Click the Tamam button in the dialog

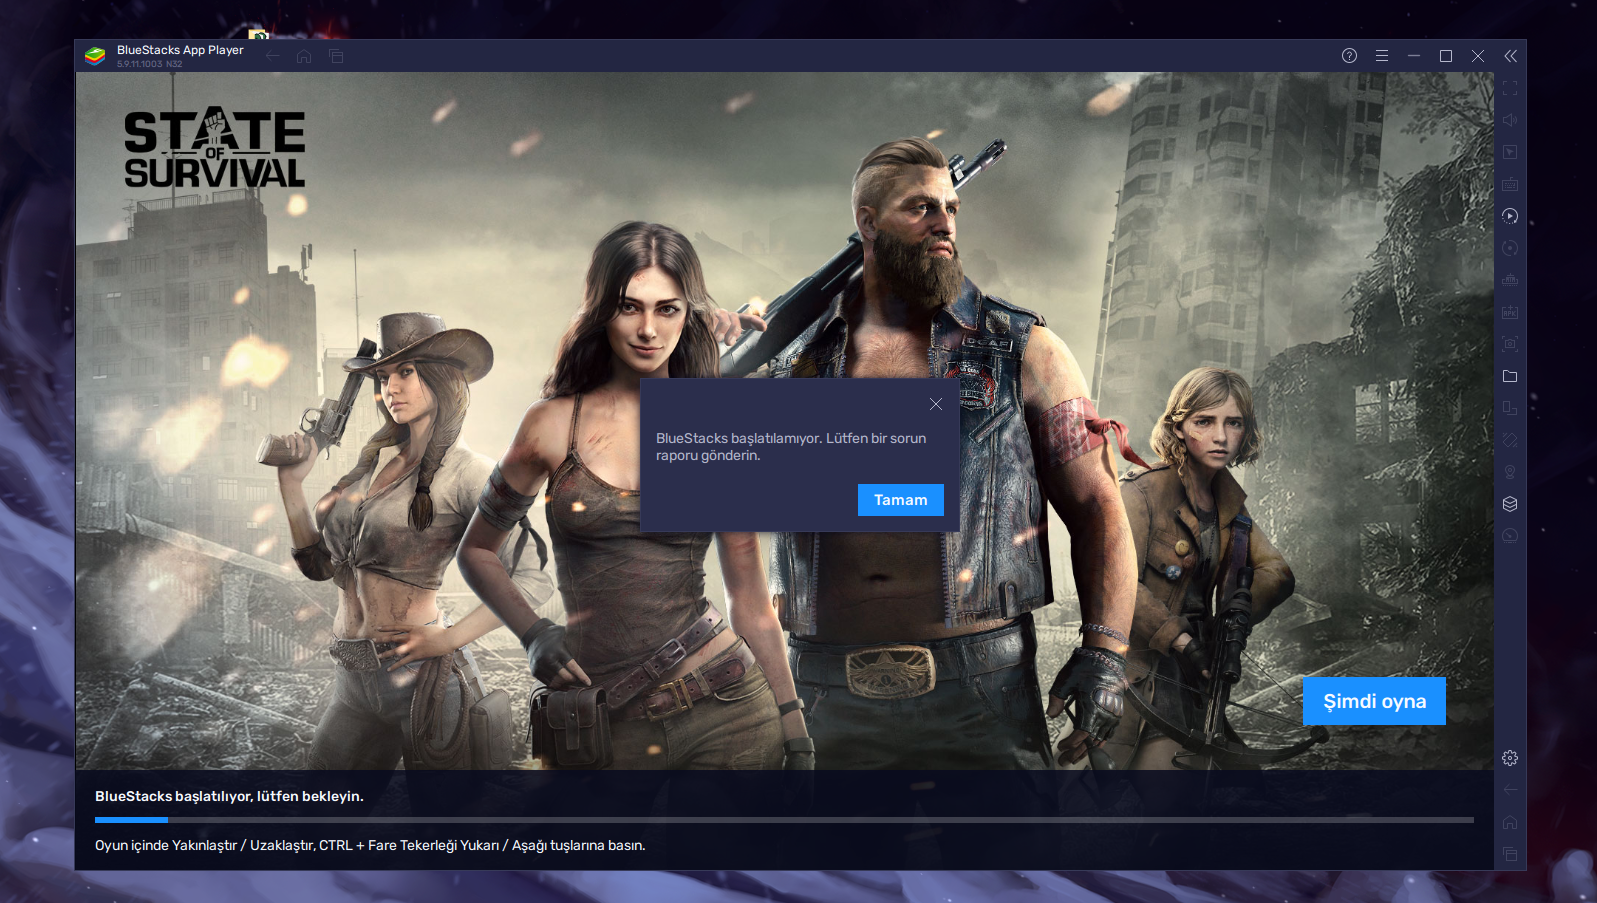(x=901, y=500)
